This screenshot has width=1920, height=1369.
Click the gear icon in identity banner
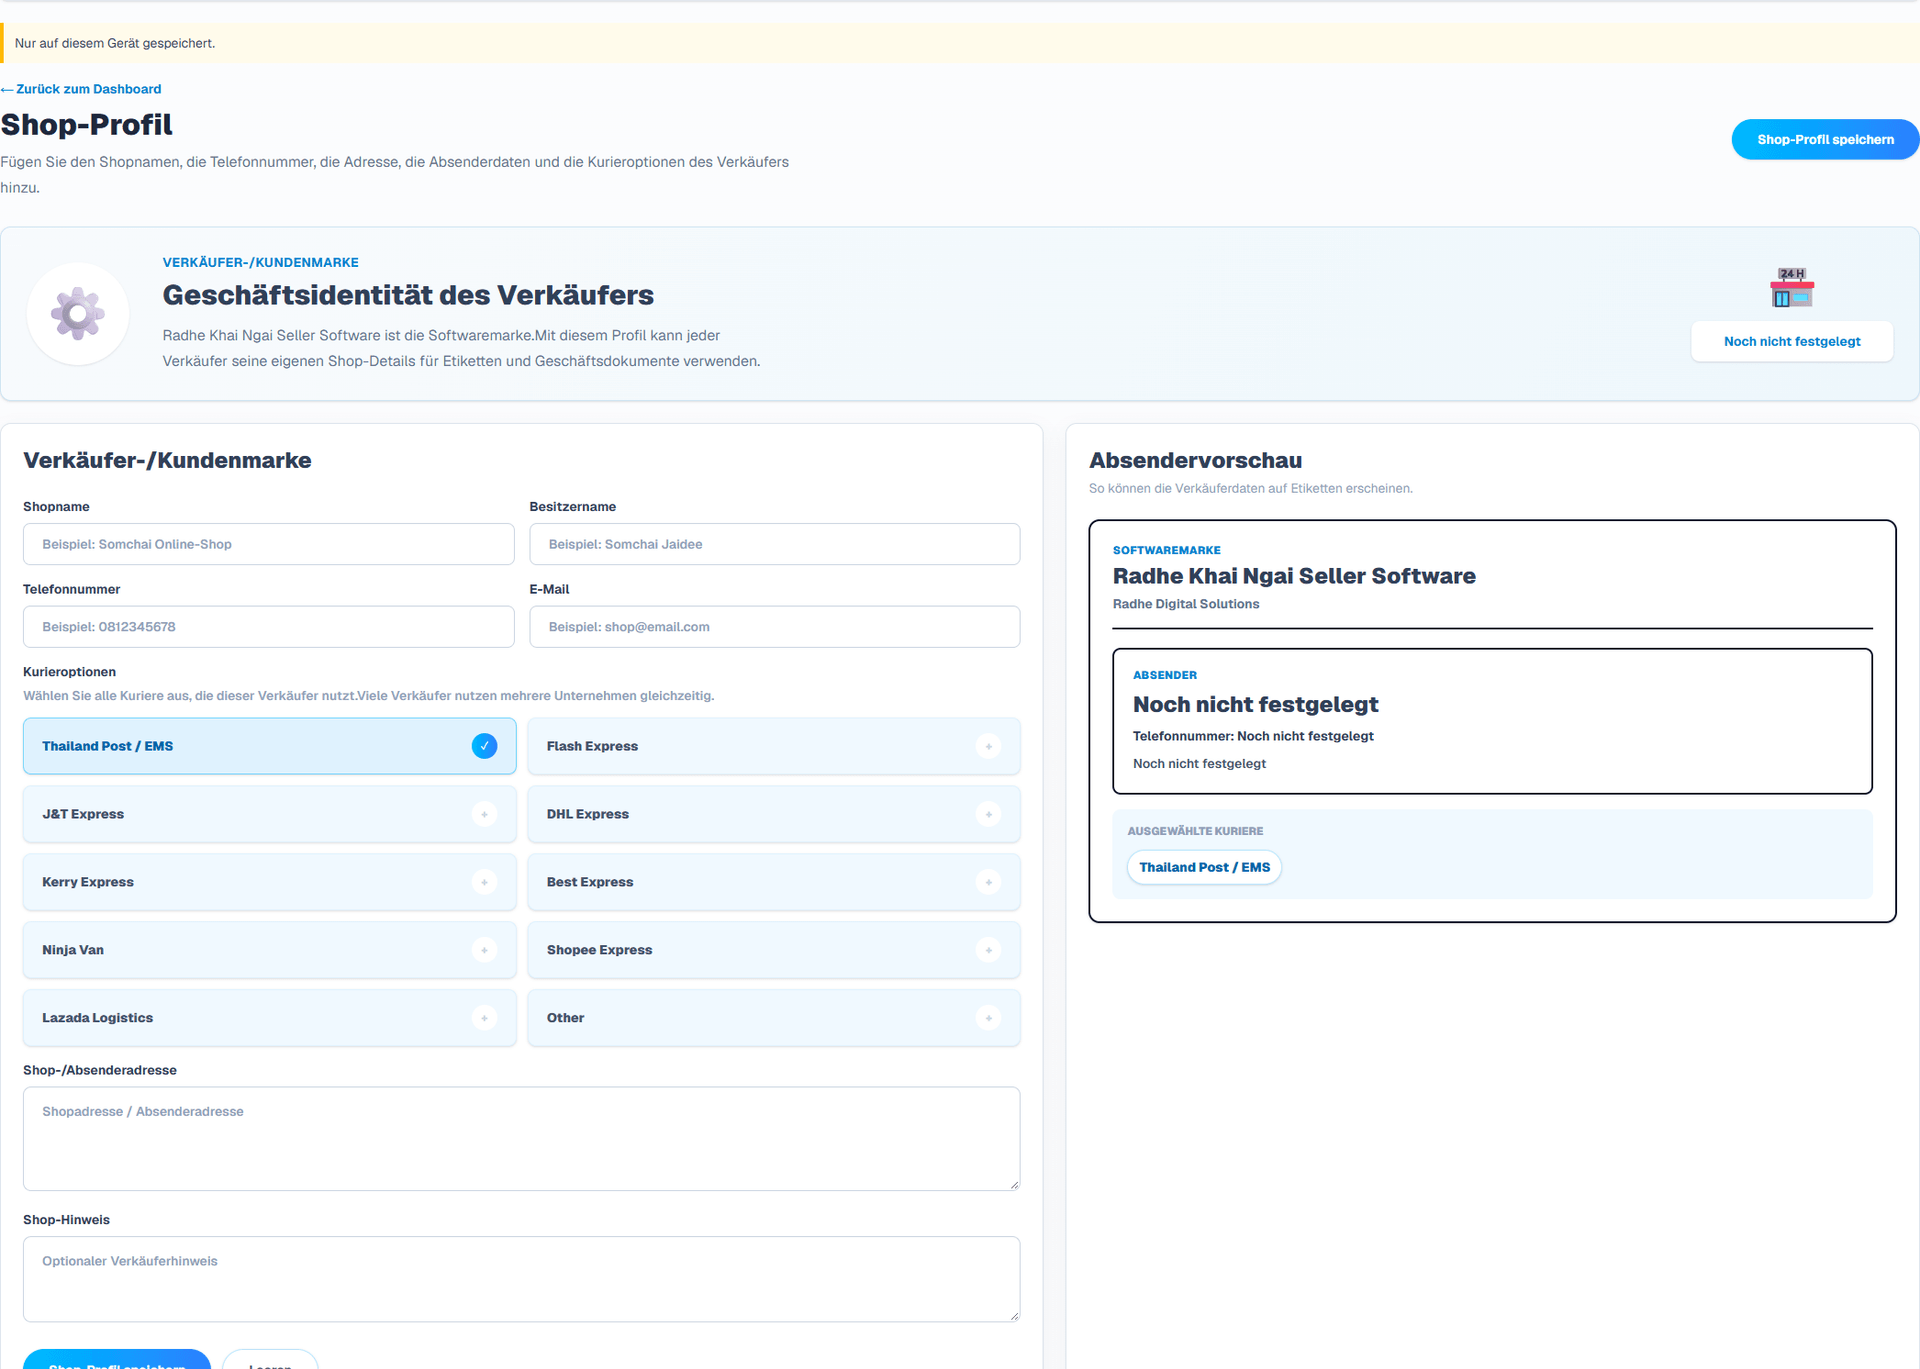pyautogui.click(x=78, y=314)
